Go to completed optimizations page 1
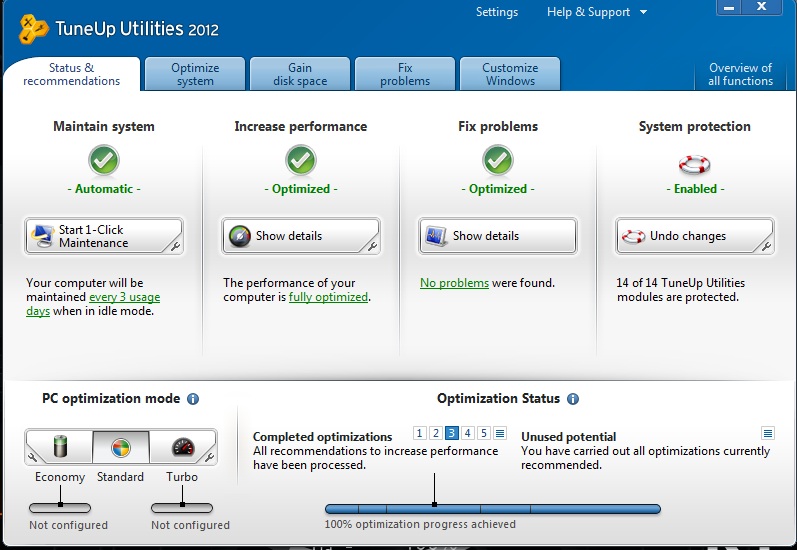 pyautogui.click(x=419, y=433)
